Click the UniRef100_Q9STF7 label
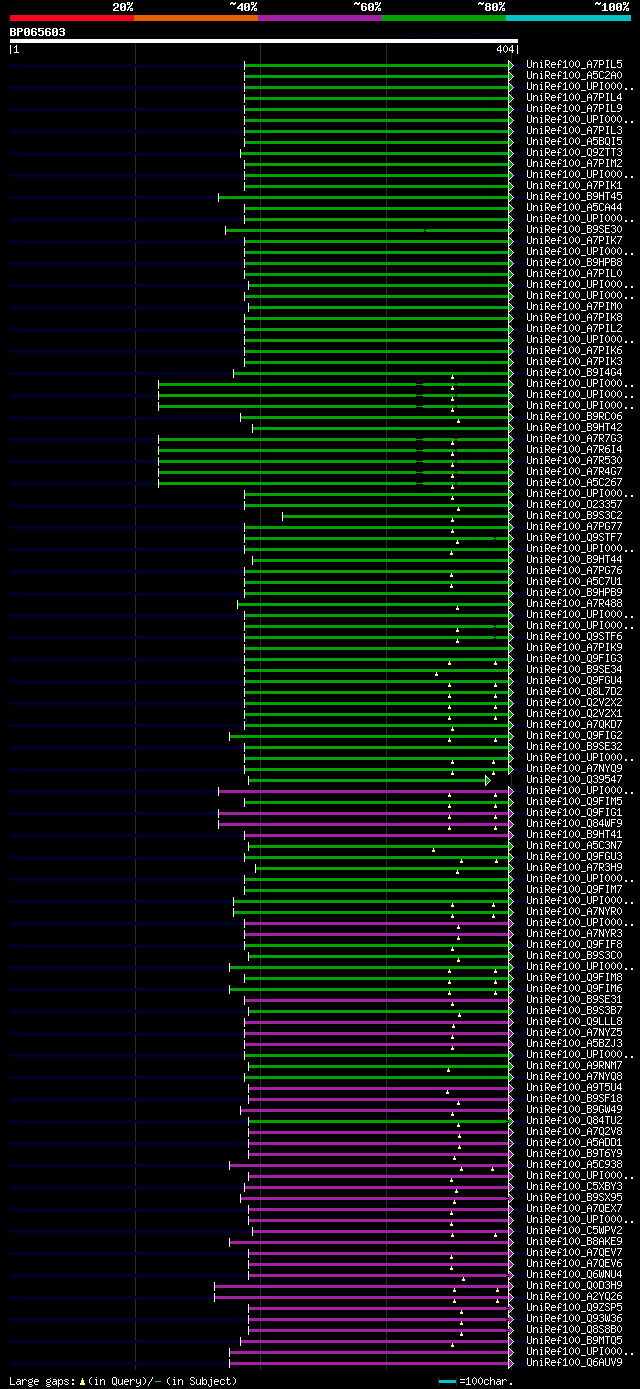The image size is (640, 1389). pos(574,537)
